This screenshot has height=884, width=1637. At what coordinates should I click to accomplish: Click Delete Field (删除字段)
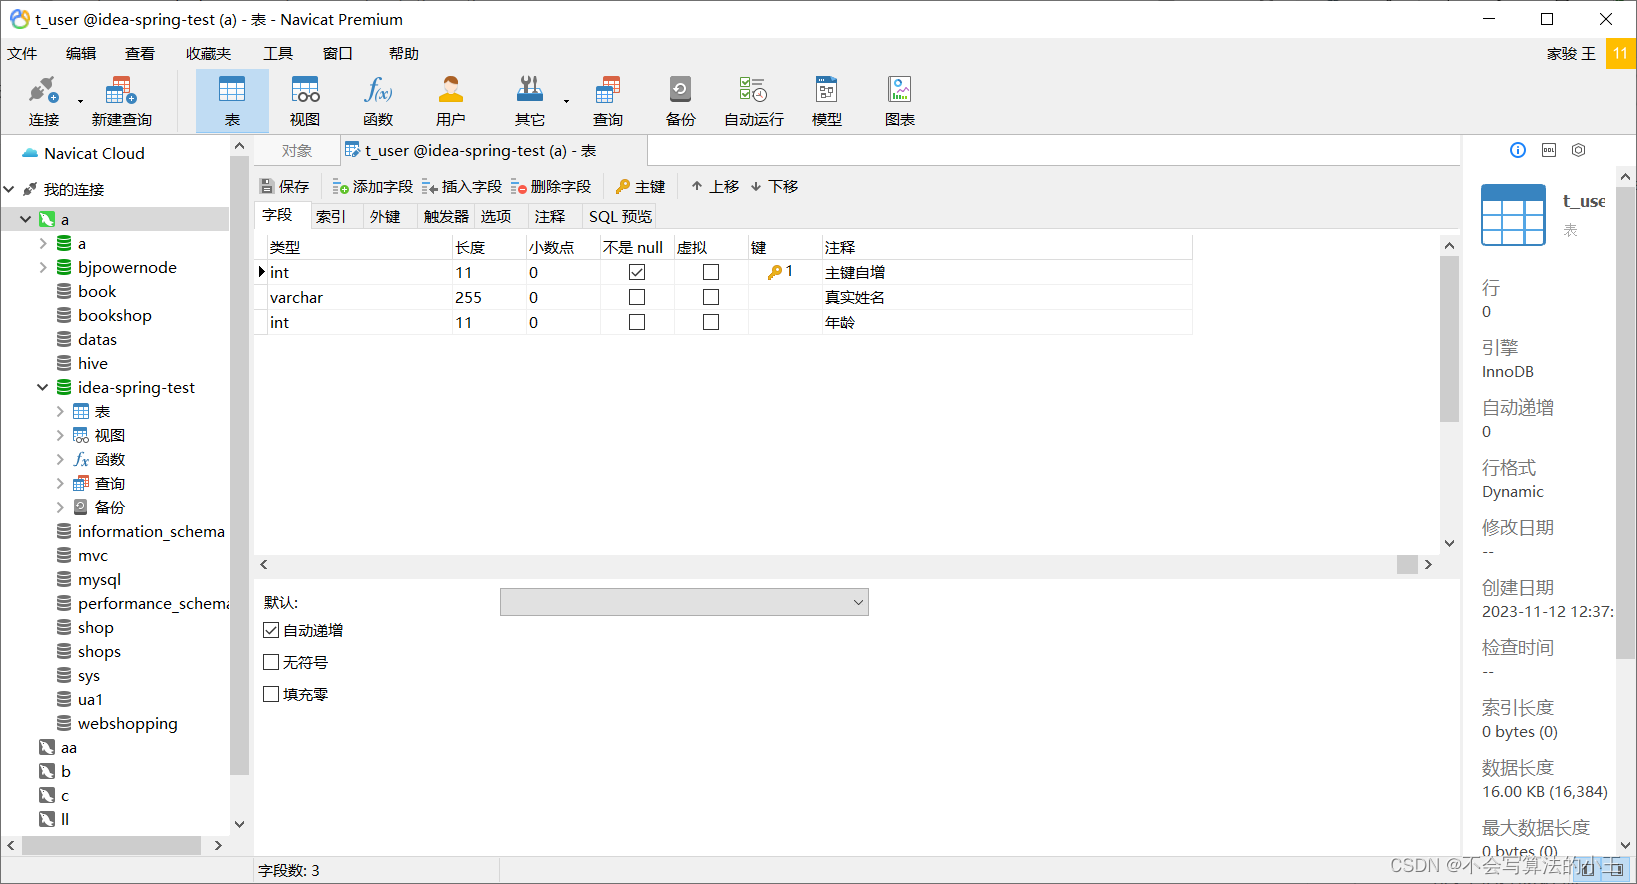click(551, 186)
